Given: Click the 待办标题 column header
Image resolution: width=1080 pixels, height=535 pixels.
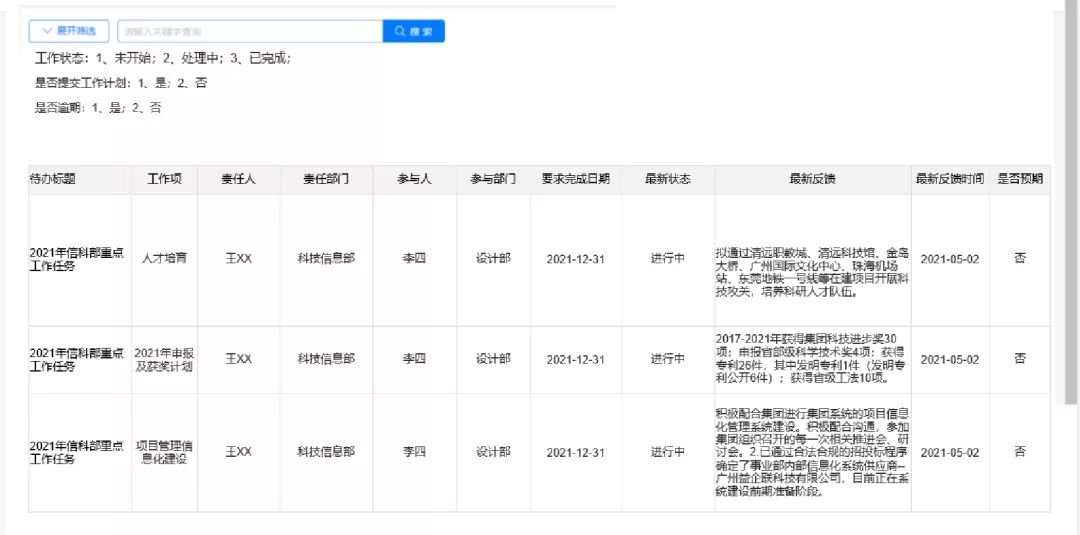Looking at the screenshot, I should pyautogui.click(x=52, y=179).
